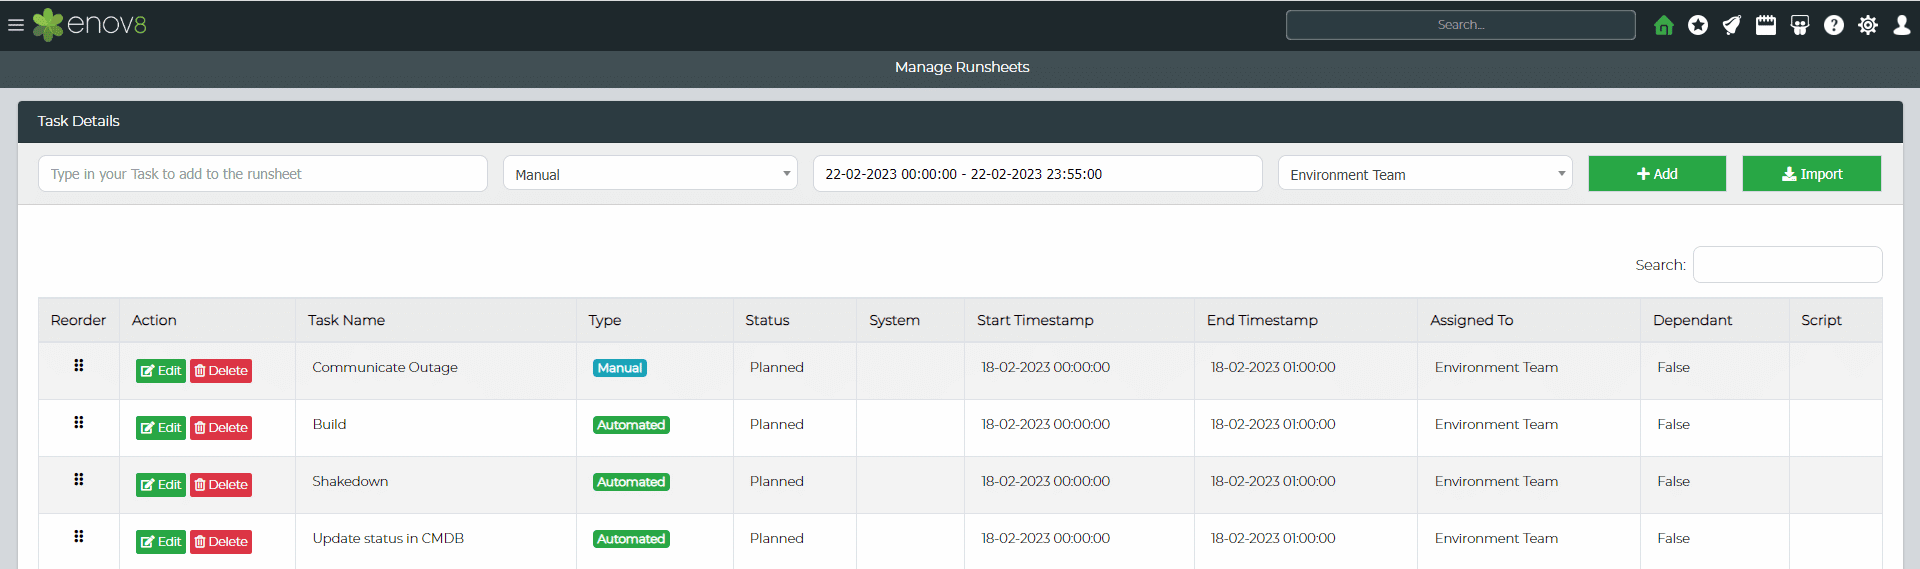The image size is (1920, 569).
Task: Open the Environment Team assignee dropdown
Action: coord(1425,174)
